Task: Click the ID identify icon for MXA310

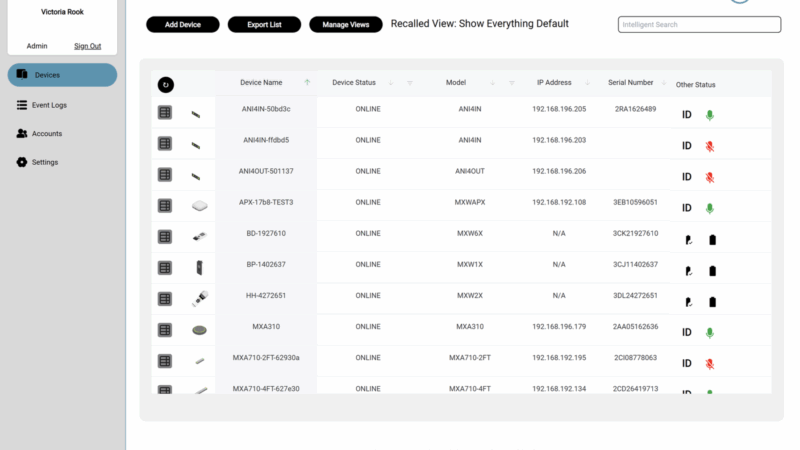Action: pyautogui.click(x=687, y=332)
